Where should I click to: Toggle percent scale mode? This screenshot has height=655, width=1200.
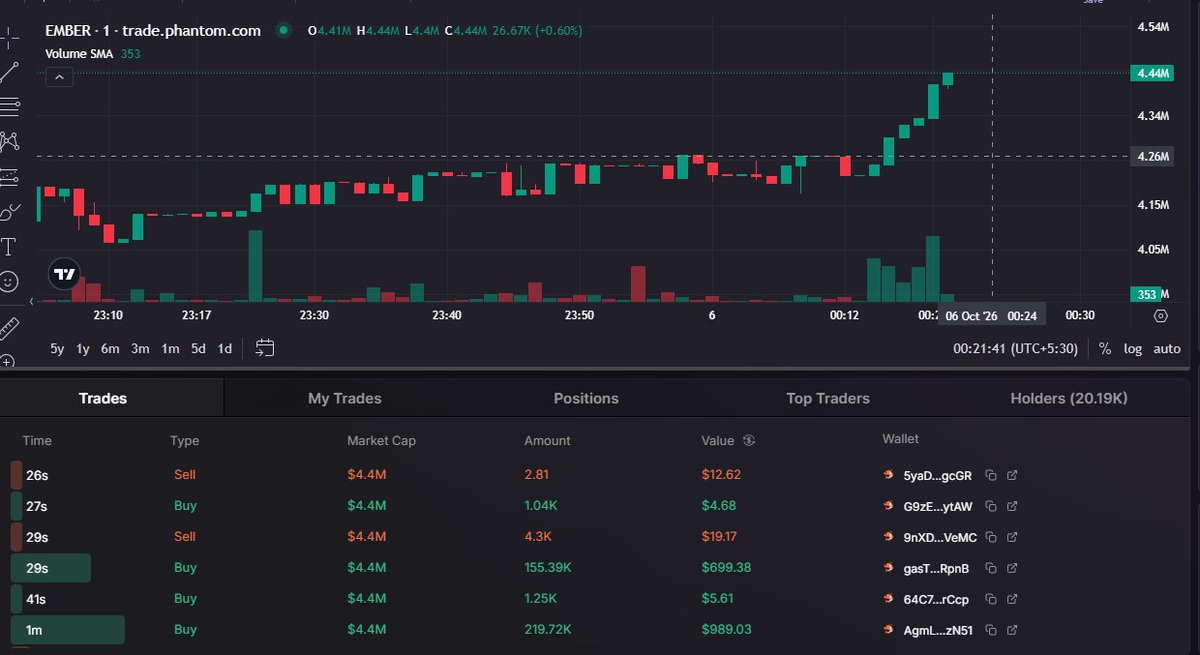click(1105, 349)
